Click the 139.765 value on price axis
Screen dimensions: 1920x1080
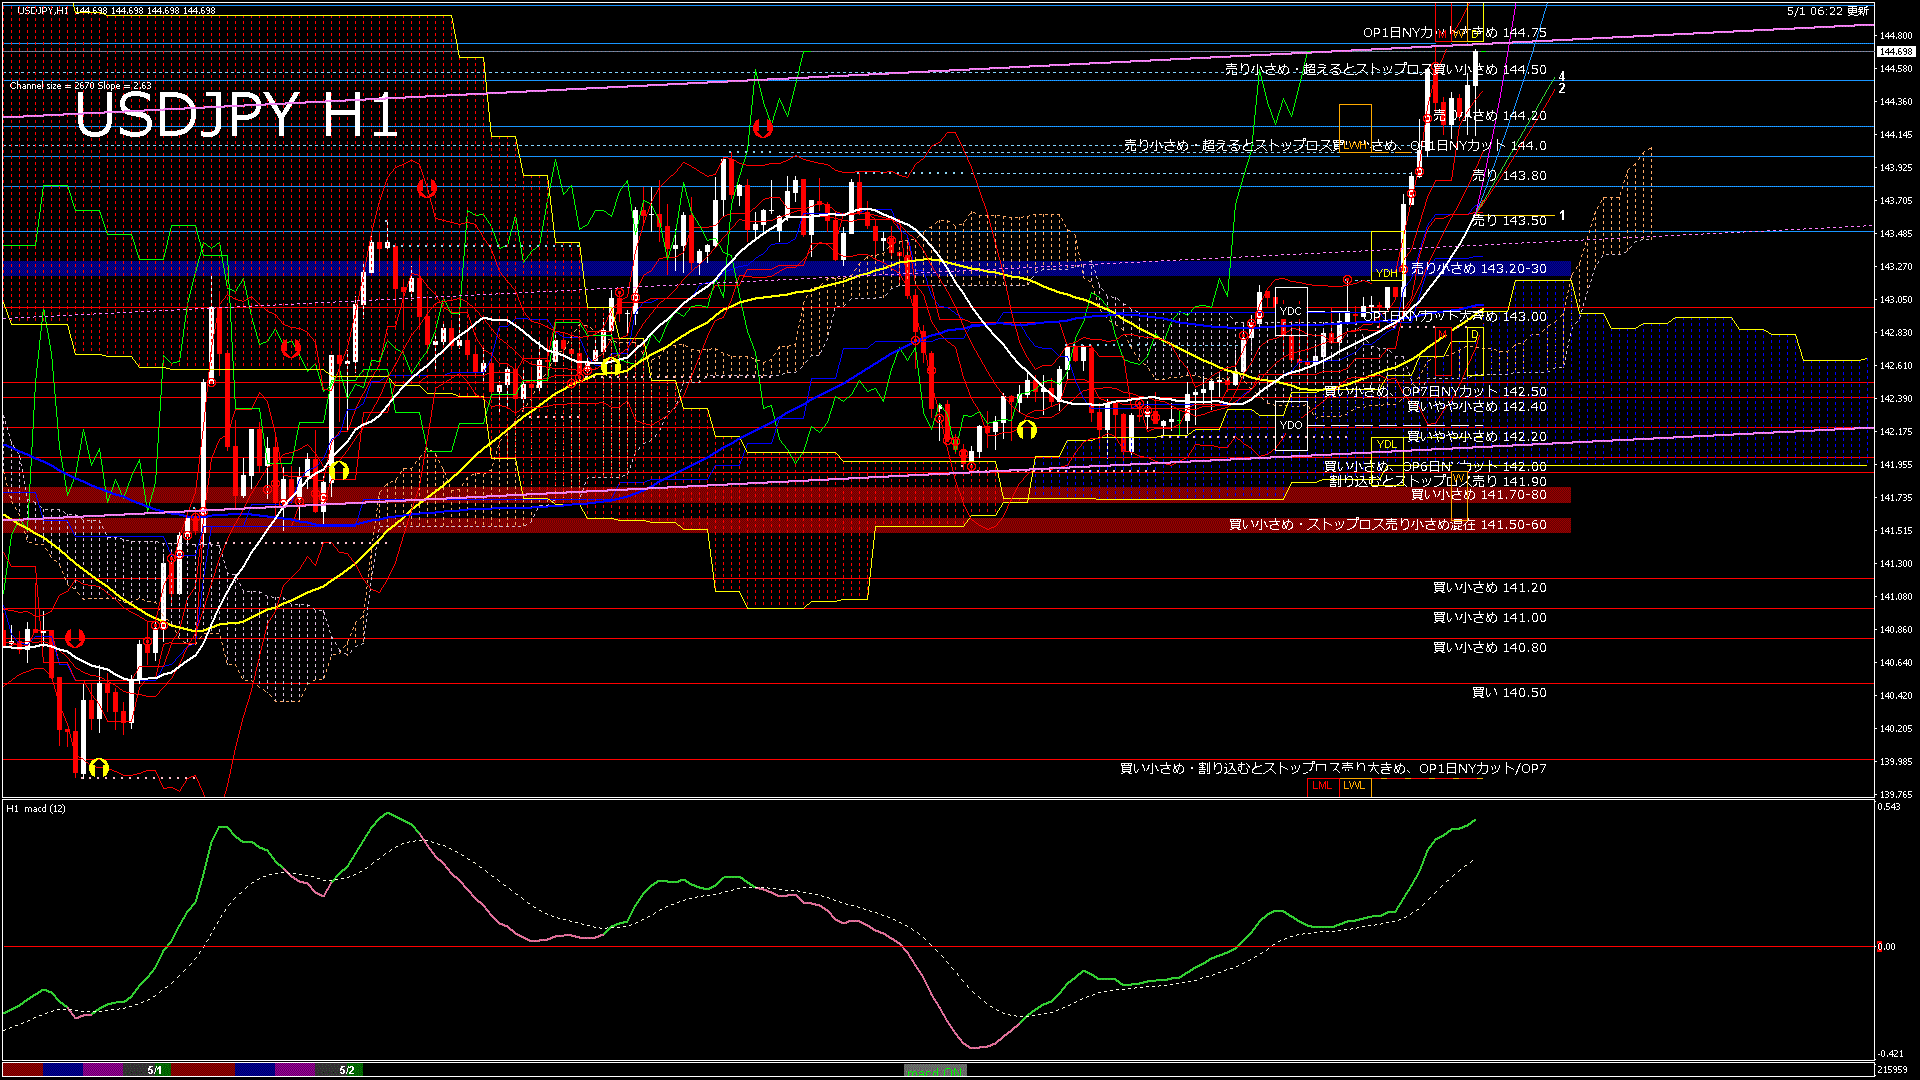[x=1895, y=795]
